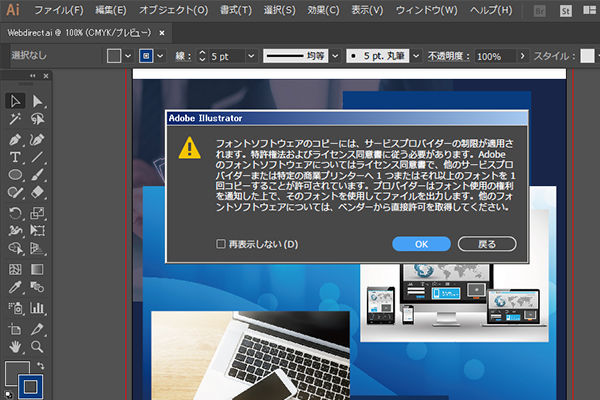Image resolution: width=600 pixels, height=400 pixels.
Task: Open the ヘルプ(H) menu
Action: pyautogui.click(x=491, y=10)
